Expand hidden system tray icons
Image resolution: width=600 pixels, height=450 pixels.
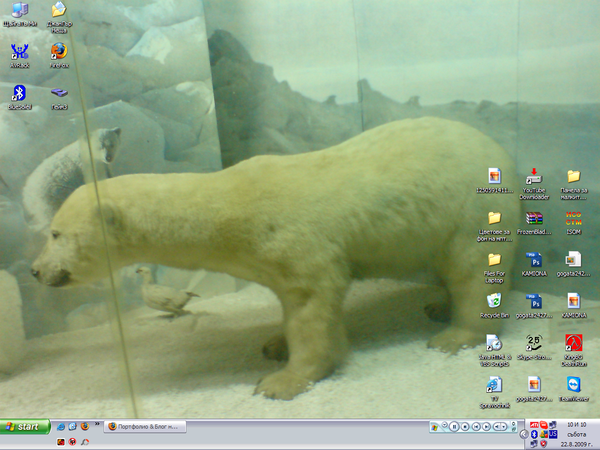[524, 434]
